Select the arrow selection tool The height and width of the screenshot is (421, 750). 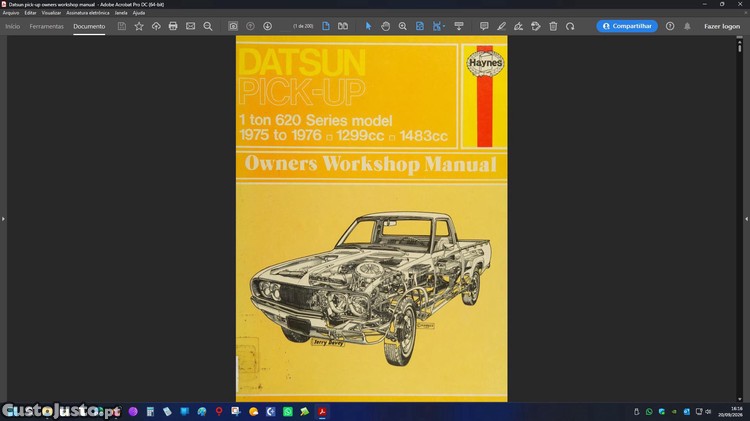pyautogui.click(x=368, y=26)
